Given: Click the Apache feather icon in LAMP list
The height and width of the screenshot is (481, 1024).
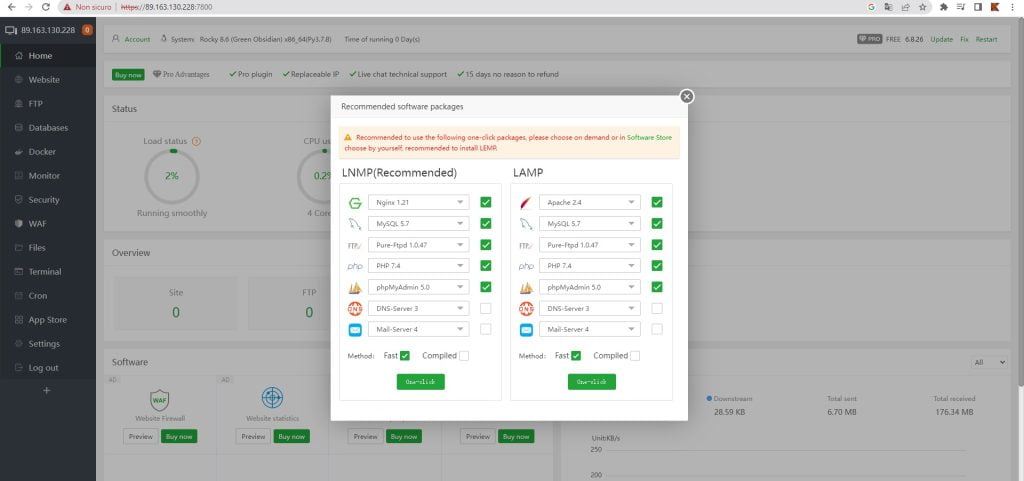Looking at the screenshot, I should point(526,202).
